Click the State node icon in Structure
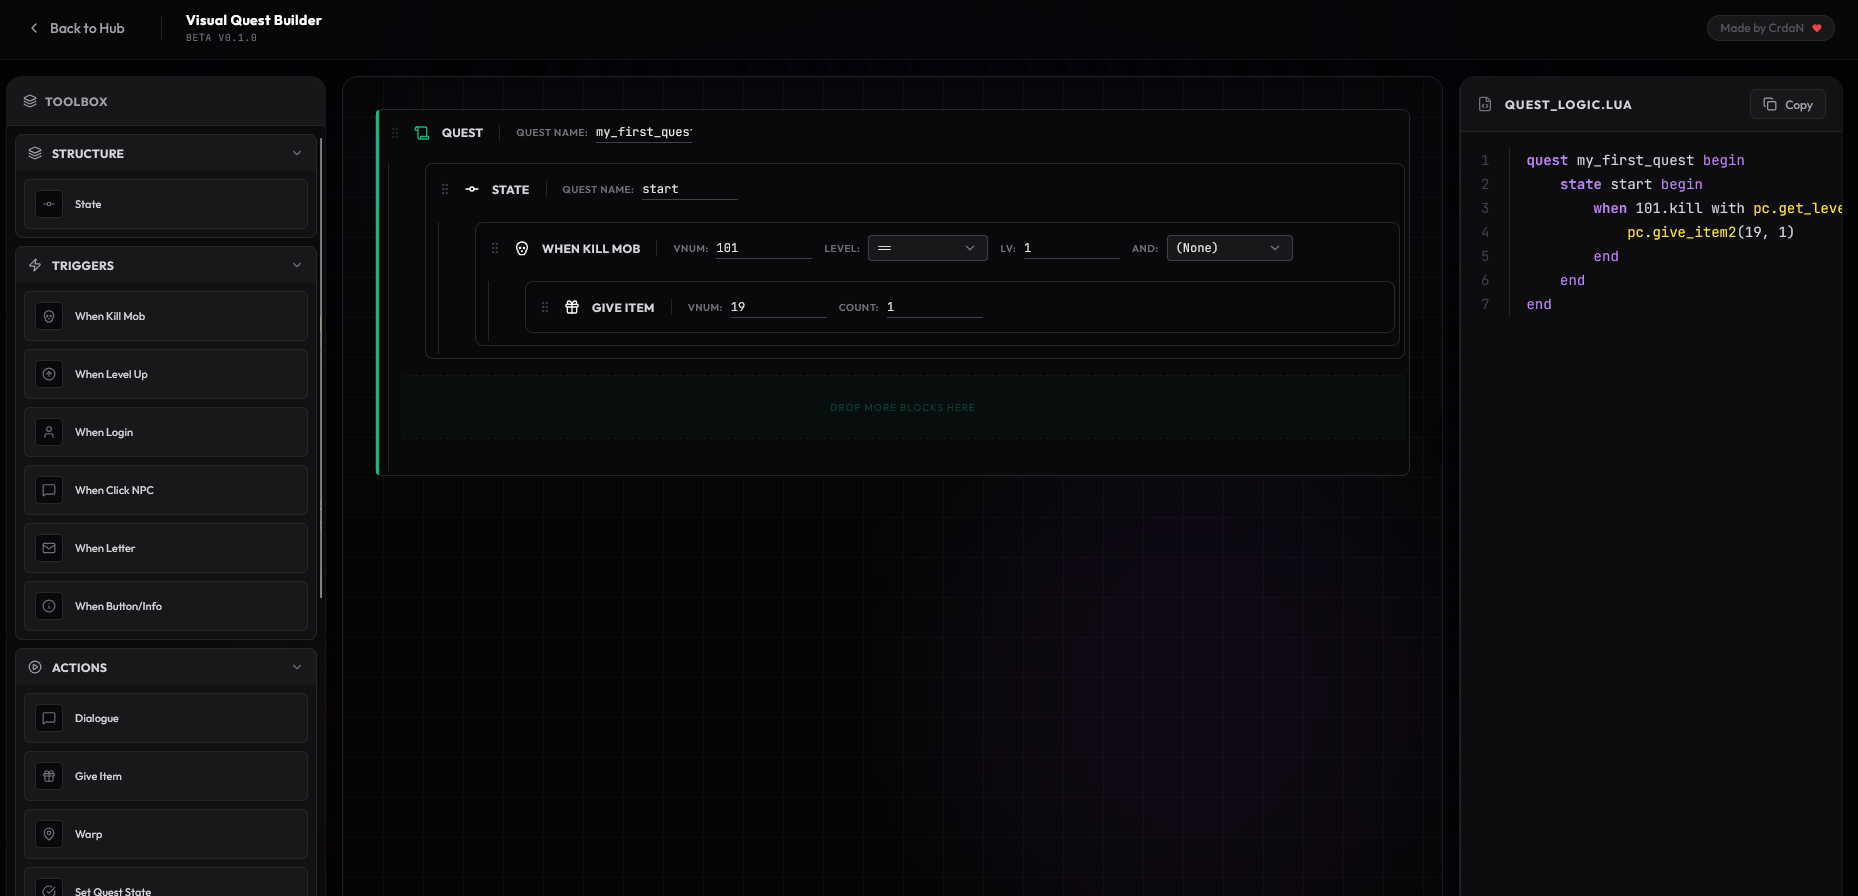 tap(49, 204)
